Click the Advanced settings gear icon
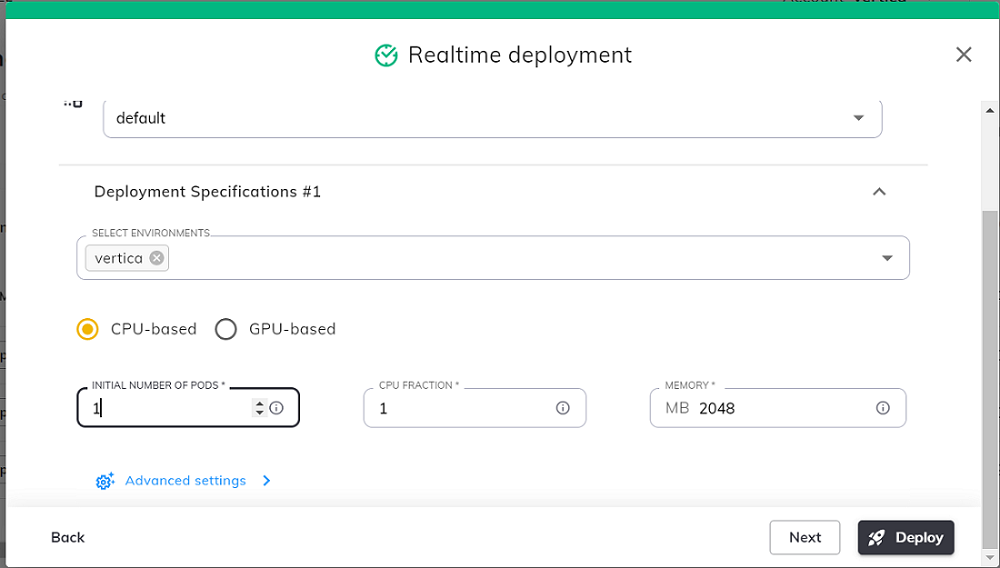The width and height of the screenshot is (1000, 568). click(105, 481)
